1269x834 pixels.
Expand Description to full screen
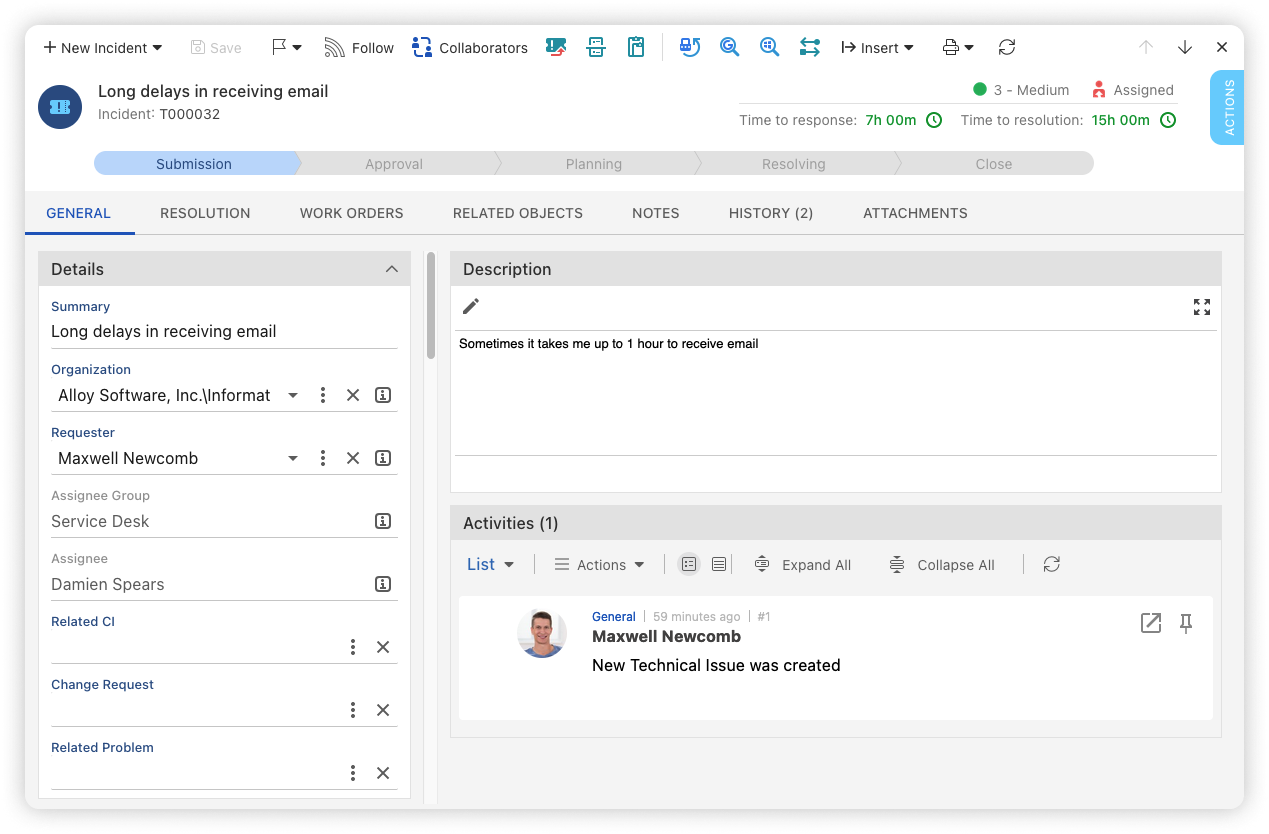point(1202,307)
